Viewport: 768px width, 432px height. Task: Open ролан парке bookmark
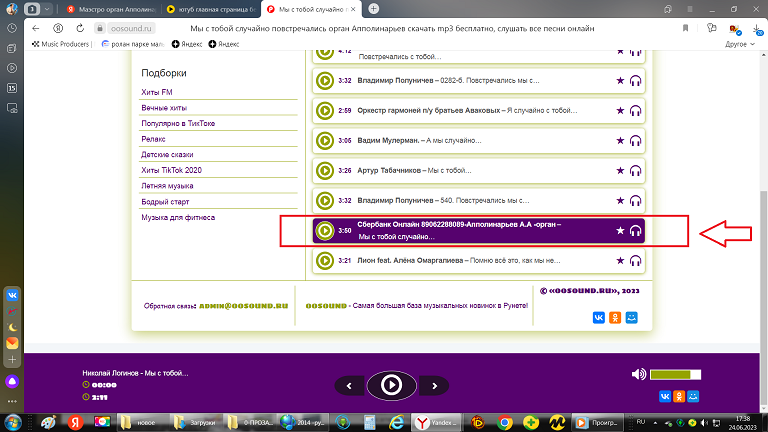point(133,44)
